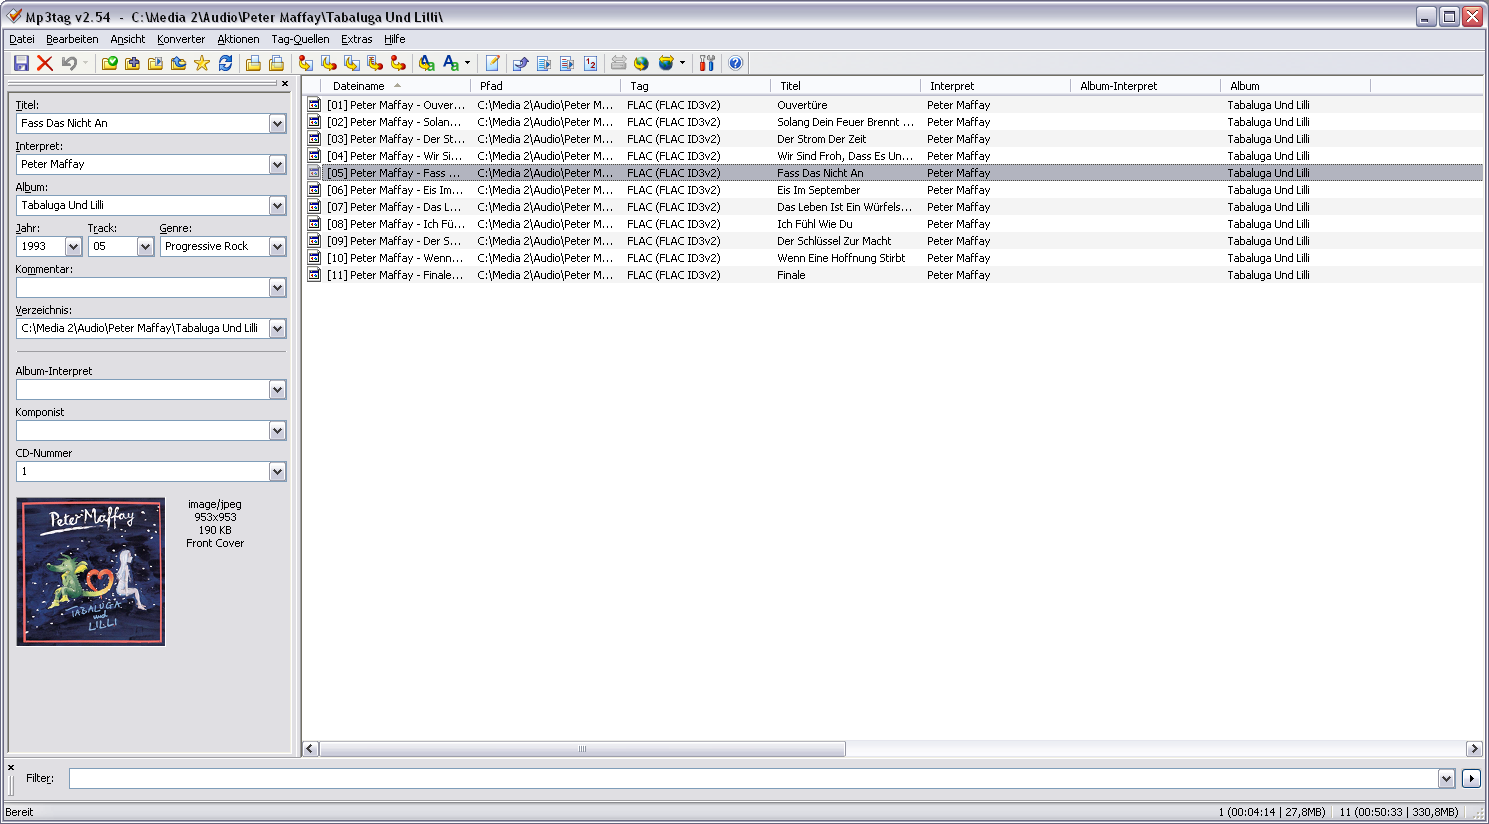Open the Ansicht menu
Screen dimensions: 1489x824
[128, 39]
